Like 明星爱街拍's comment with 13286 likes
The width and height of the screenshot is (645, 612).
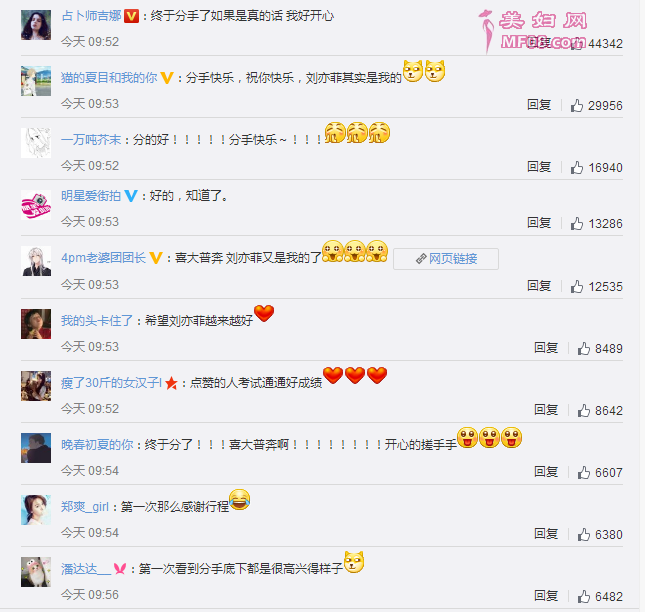point(576,223)
